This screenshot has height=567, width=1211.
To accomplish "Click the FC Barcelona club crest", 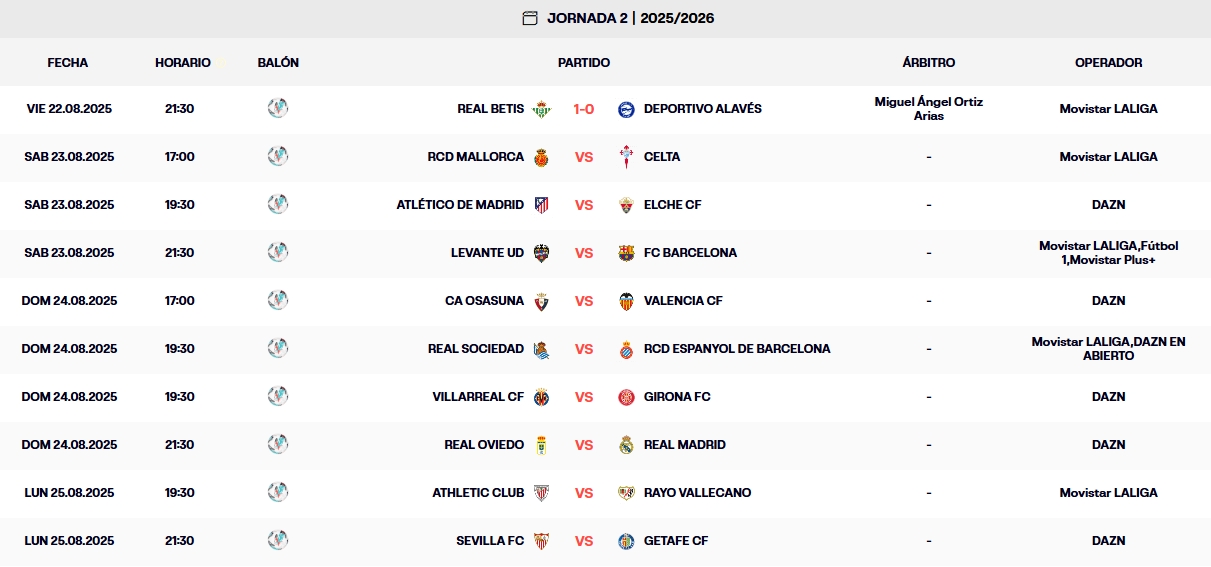I will coord(627,253).
